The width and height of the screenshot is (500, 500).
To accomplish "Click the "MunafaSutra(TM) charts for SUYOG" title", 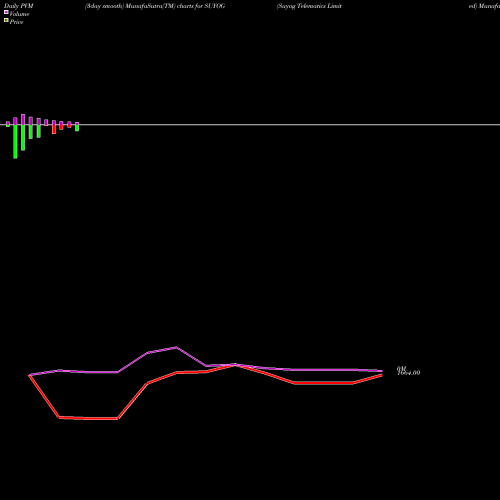I will (x=175, y=6).
